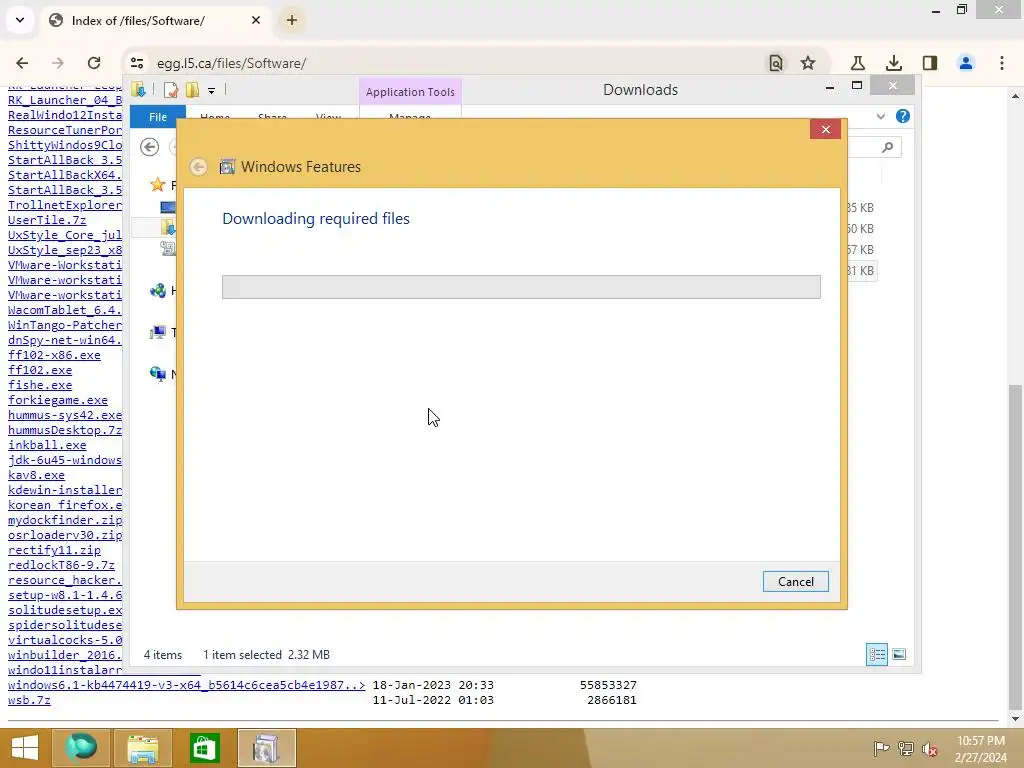Screen dimensions: 1024x768
Task: Open a new browser tab
Action: [x=292, y=20]
